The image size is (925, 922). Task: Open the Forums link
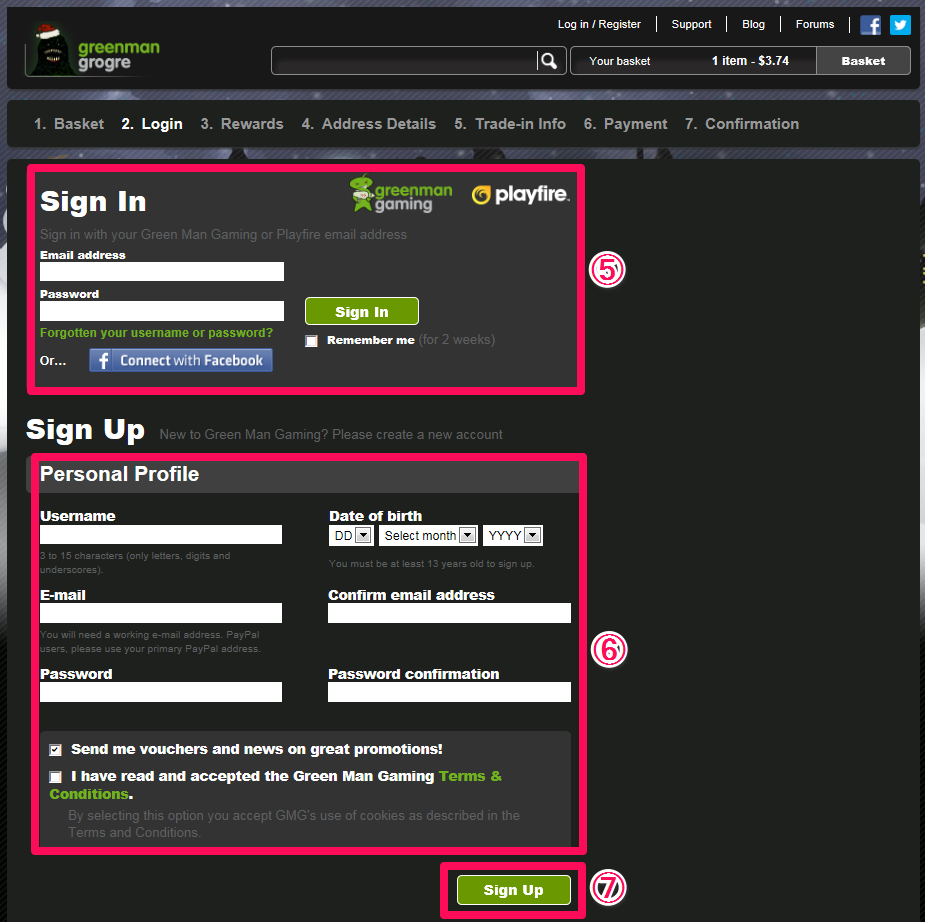click(x=815, y=24)
